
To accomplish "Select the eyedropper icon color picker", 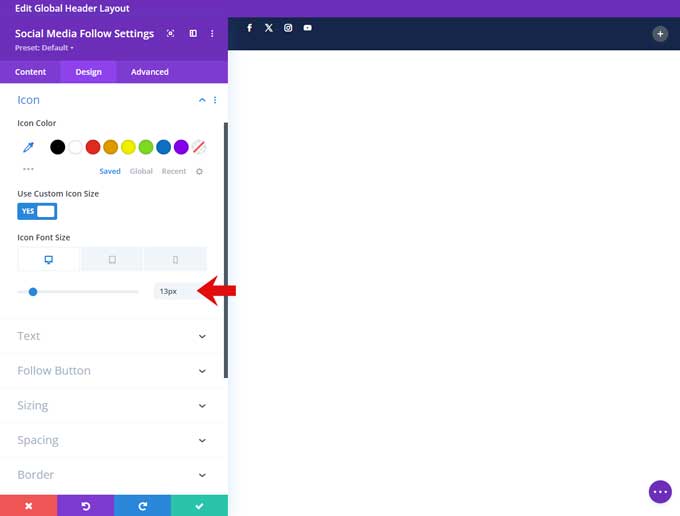I will pyautogui.click(x=29, y=147).
